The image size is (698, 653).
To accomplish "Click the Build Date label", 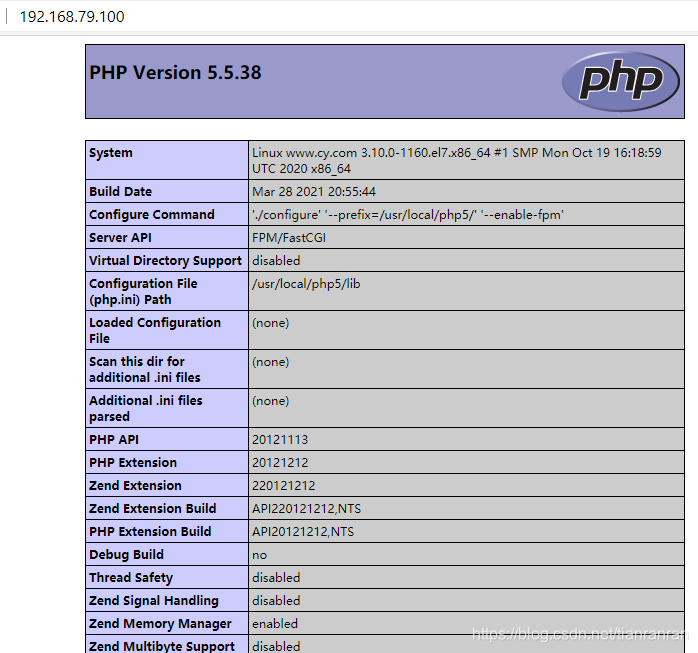I will pos(120,191).
